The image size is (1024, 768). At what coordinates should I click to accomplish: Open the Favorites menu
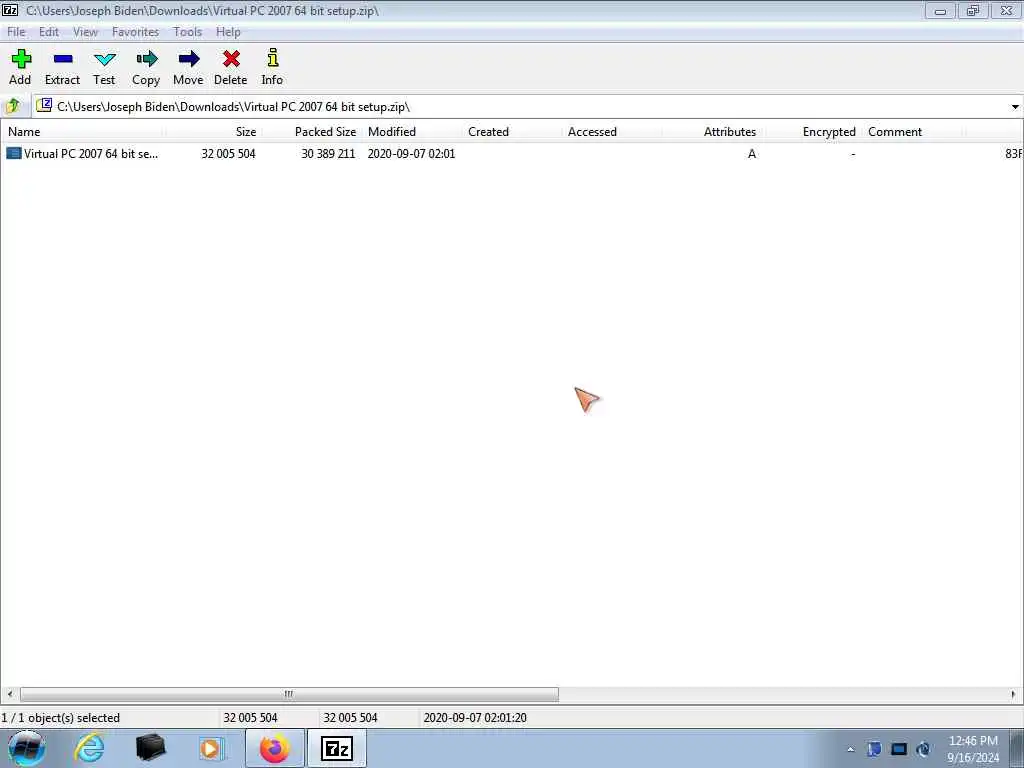tap(135, 32)
